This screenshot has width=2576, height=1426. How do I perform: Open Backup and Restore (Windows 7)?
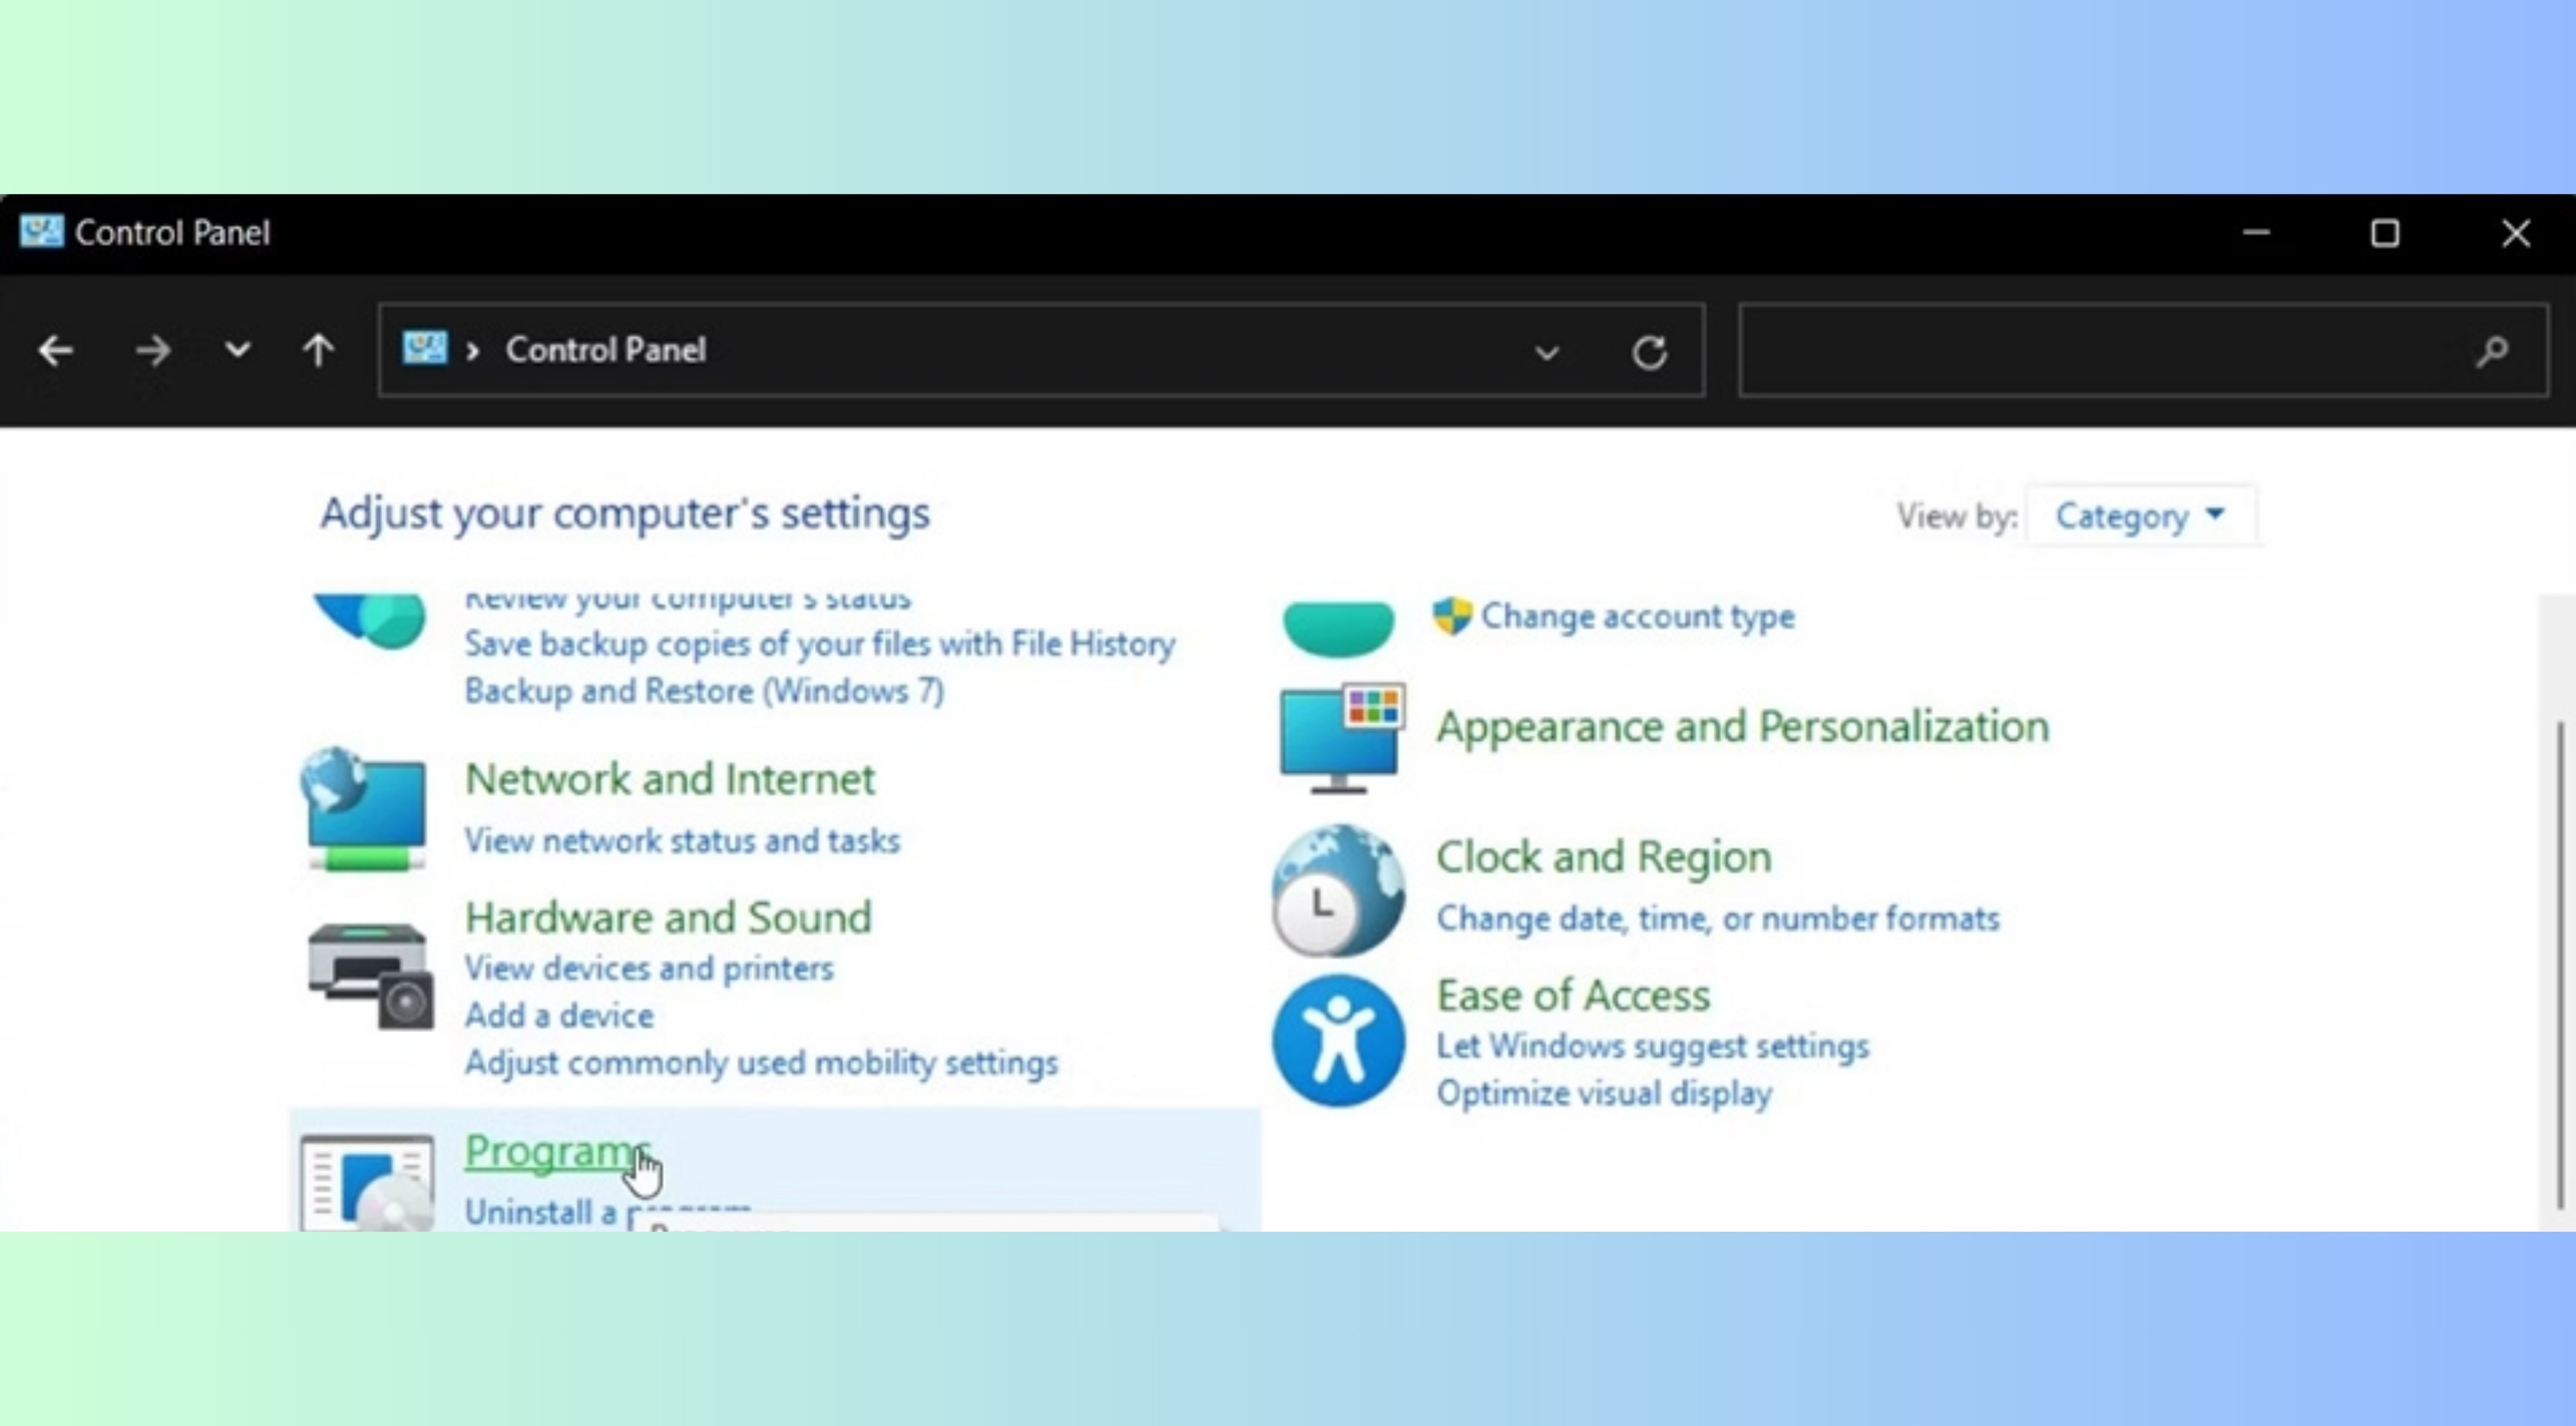click(x=704, y=691)
